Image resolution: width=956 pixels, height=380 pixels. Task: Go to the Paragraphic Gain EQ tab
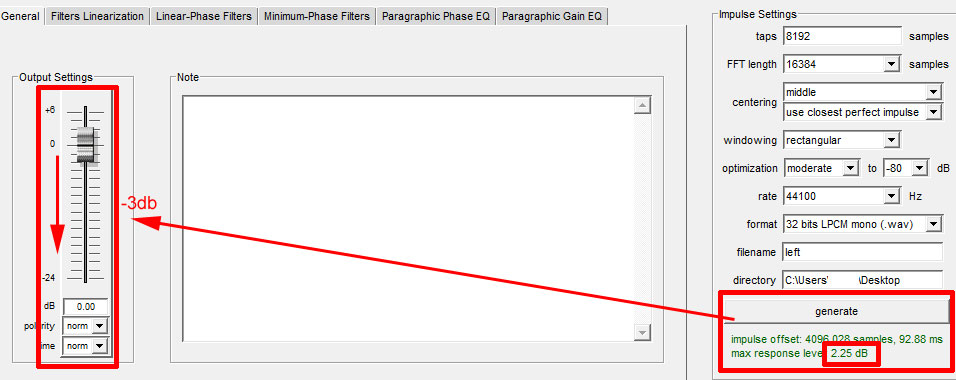point(552,16)
